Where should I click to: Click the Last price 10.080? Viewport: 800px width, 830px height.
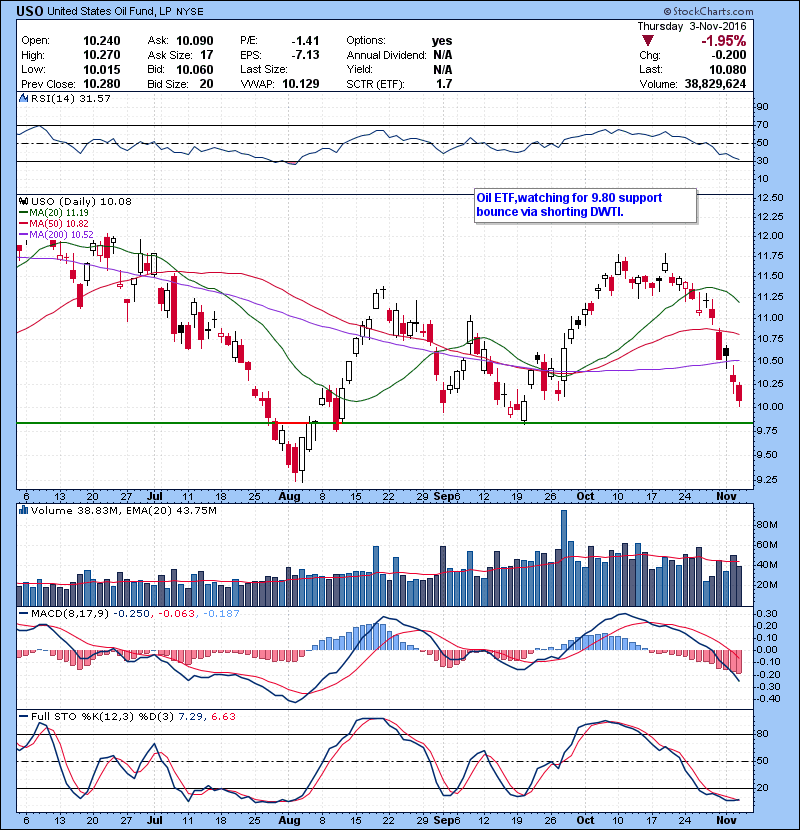[728, 69]
